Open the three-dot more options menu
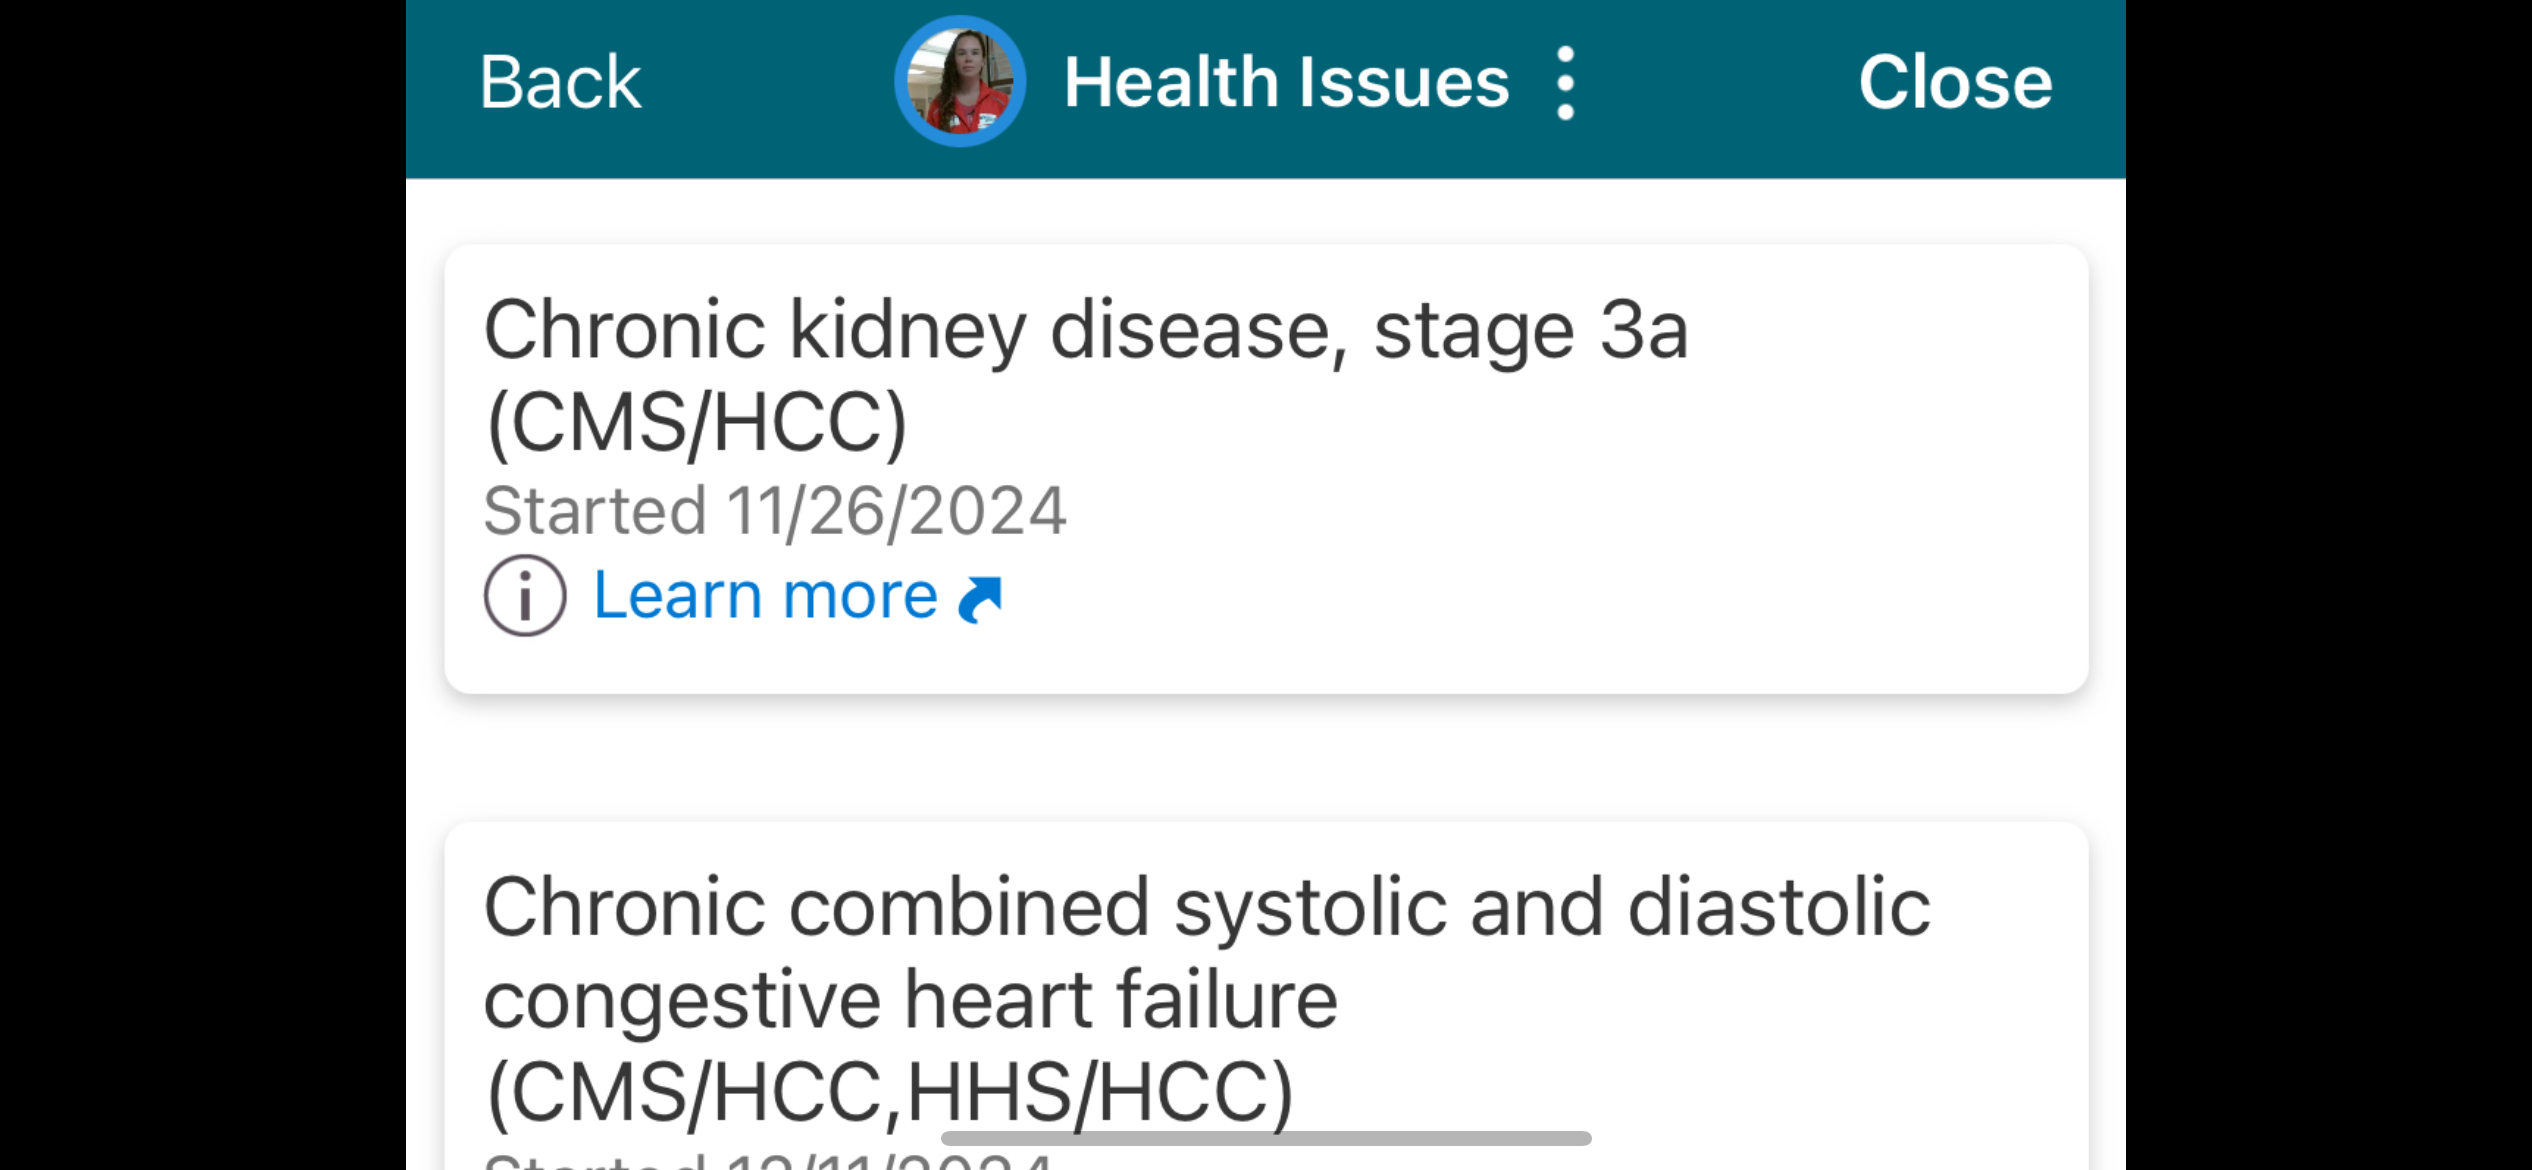Screen dimensions: 2532x1170 (1565, 84)
